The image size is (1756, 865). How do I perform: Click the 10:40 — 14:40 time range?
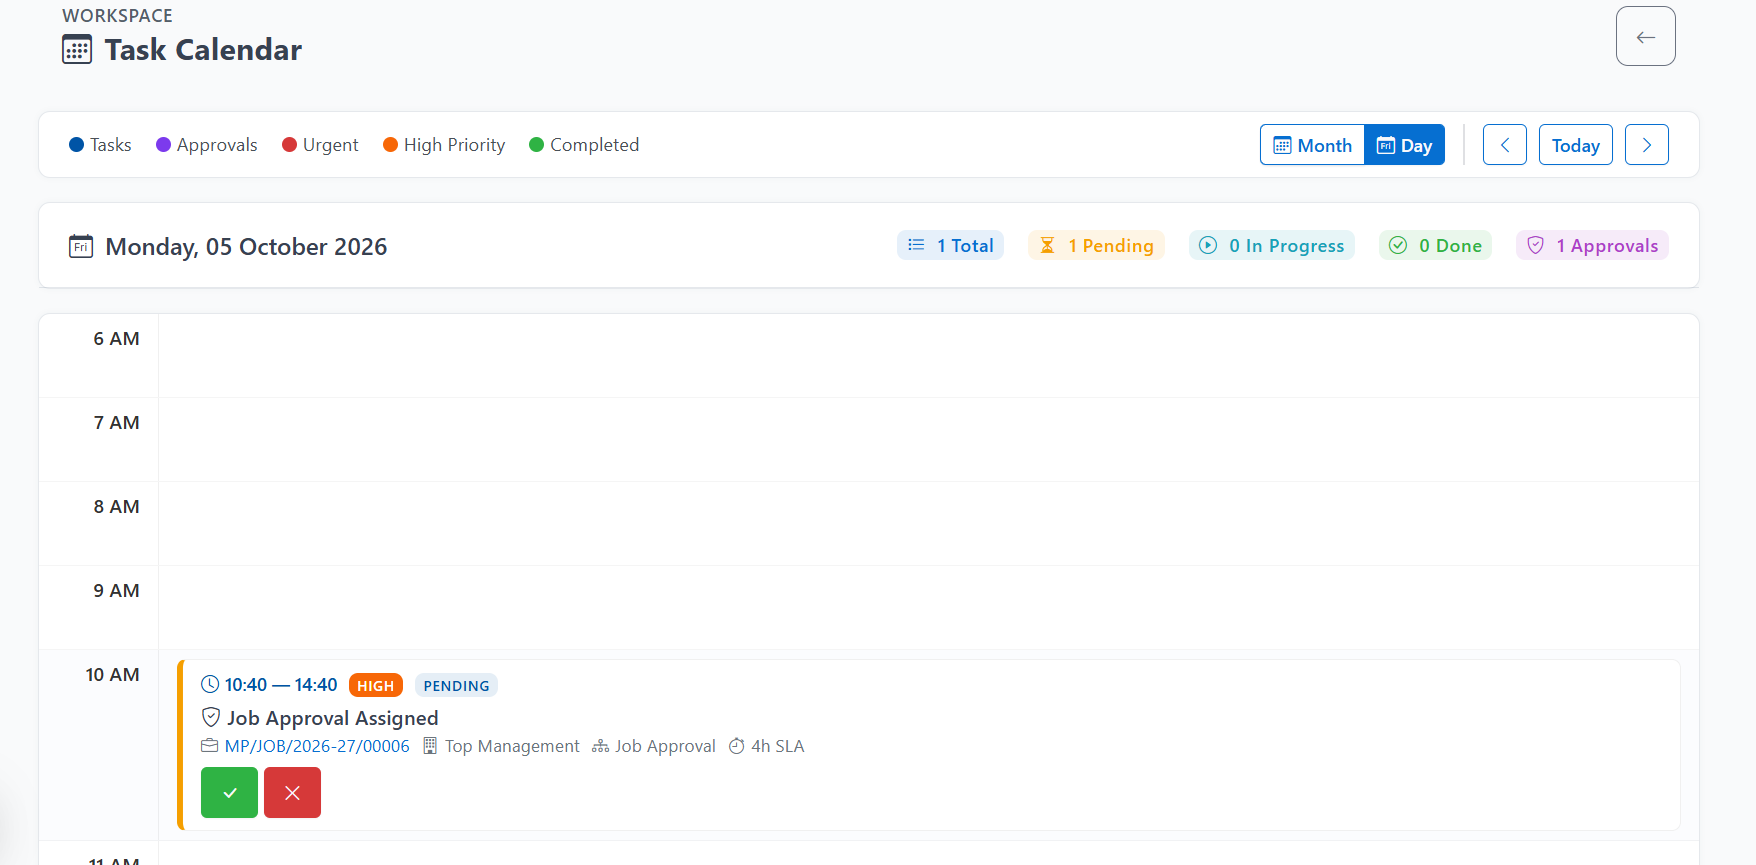coord(281,685)
